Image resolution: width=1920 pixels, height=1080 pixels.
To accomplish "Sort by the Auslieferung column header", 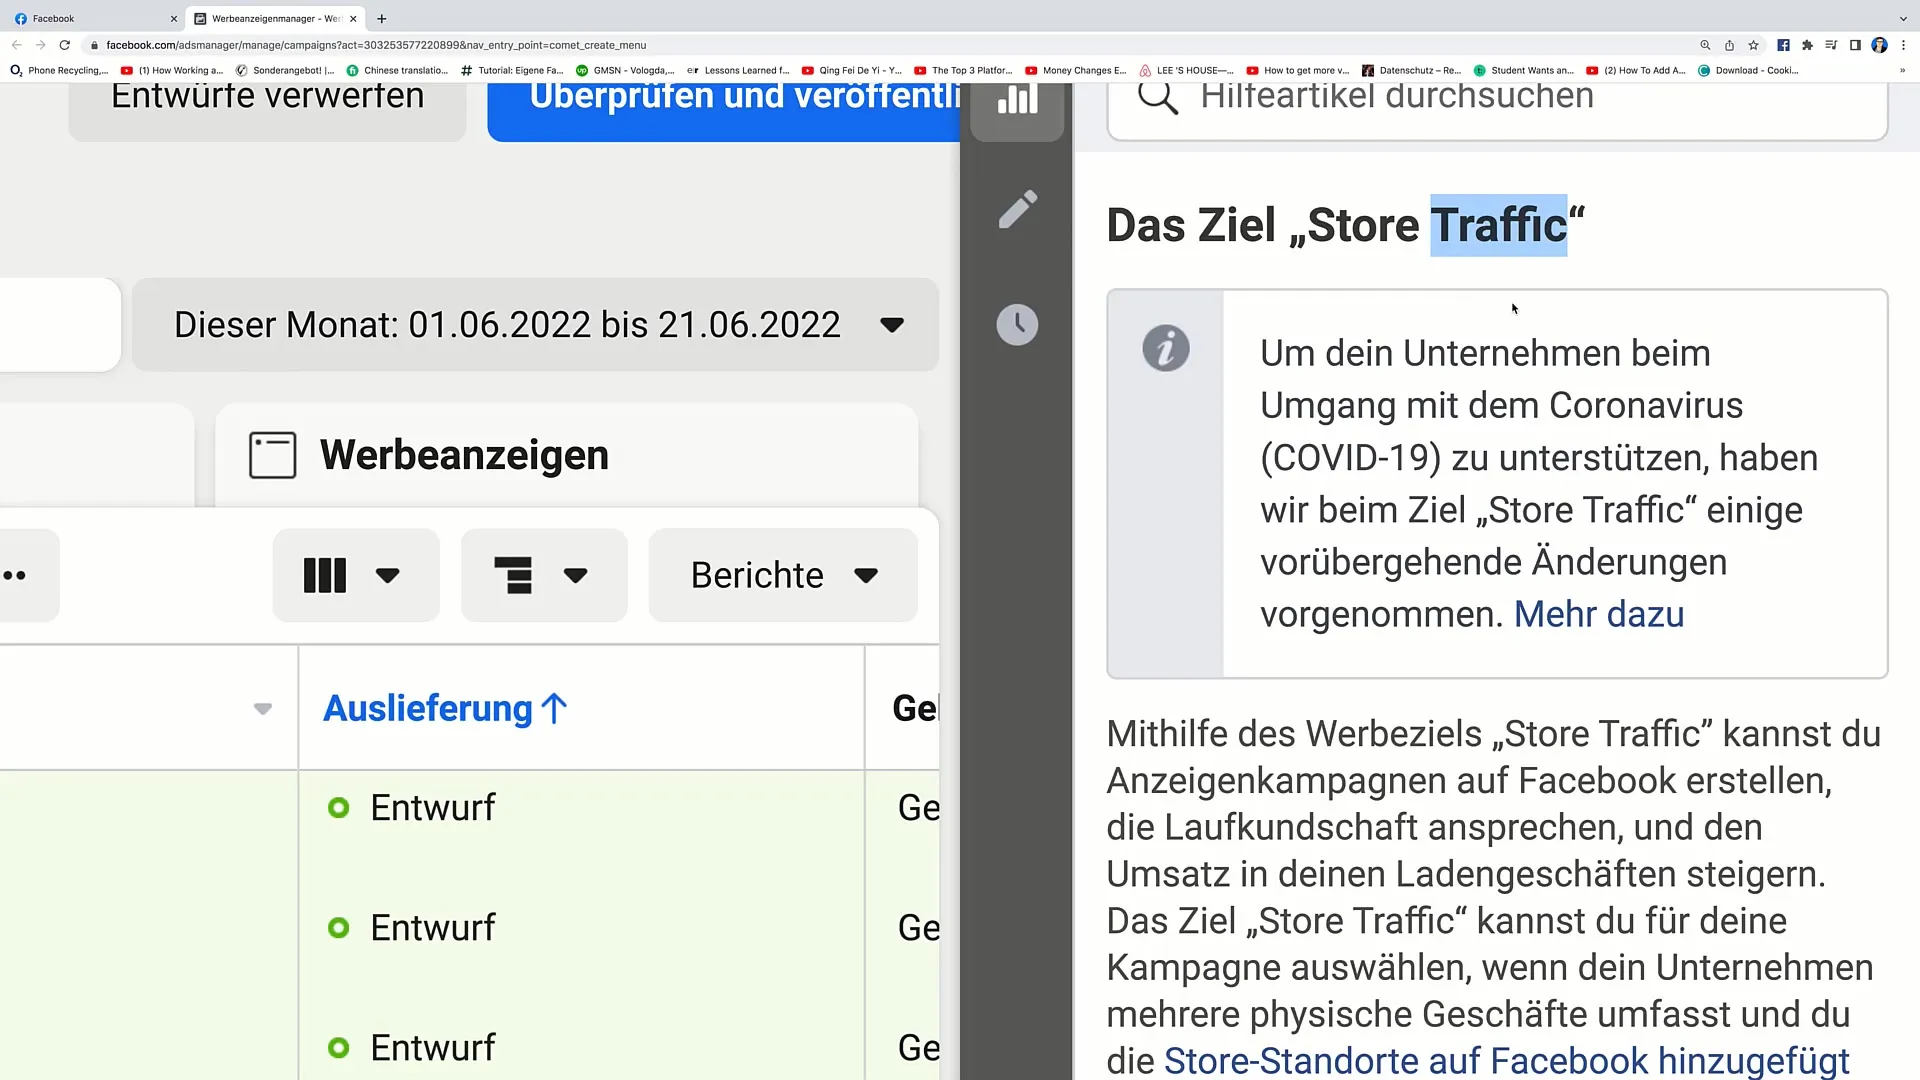I will click(x=445, y=708).
